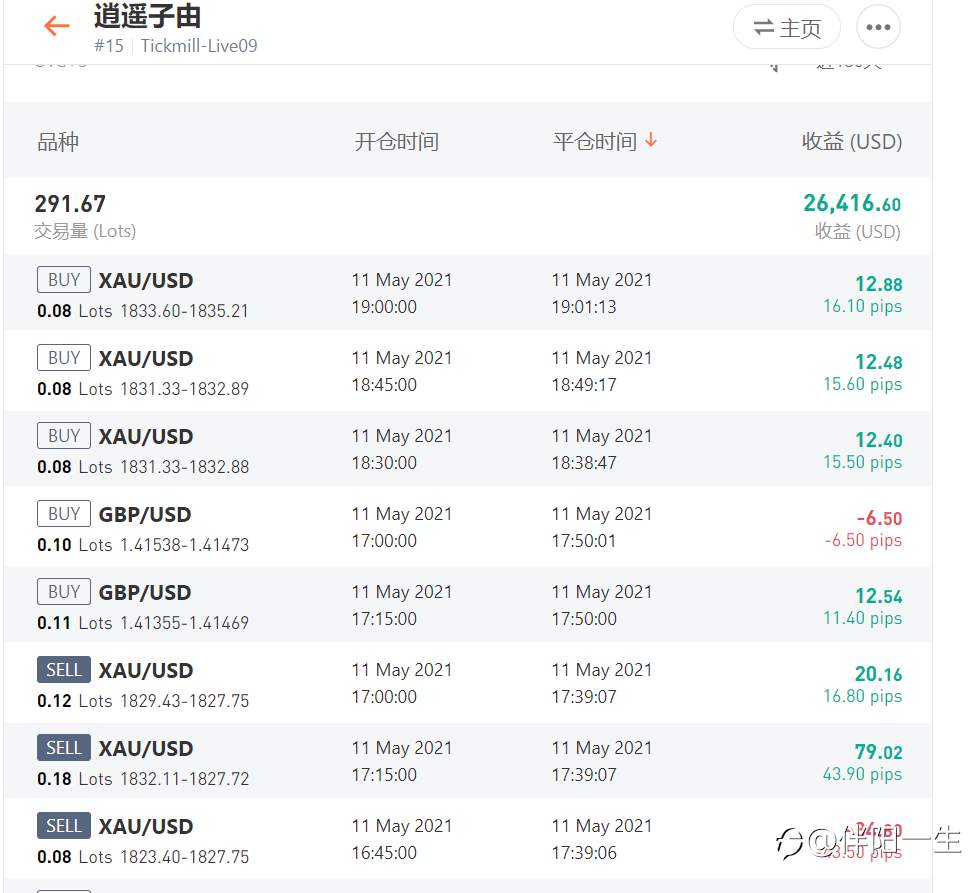972x893 pixels.
Task: Select profit value 12.54
Action: tap(879, 597)
